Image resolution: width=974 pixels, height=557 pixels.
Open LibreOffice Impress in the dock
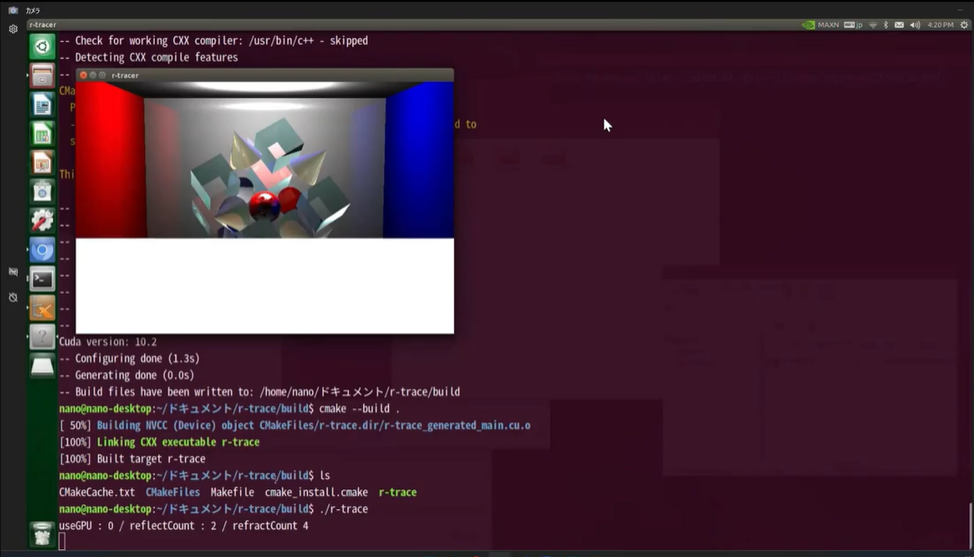42,163
